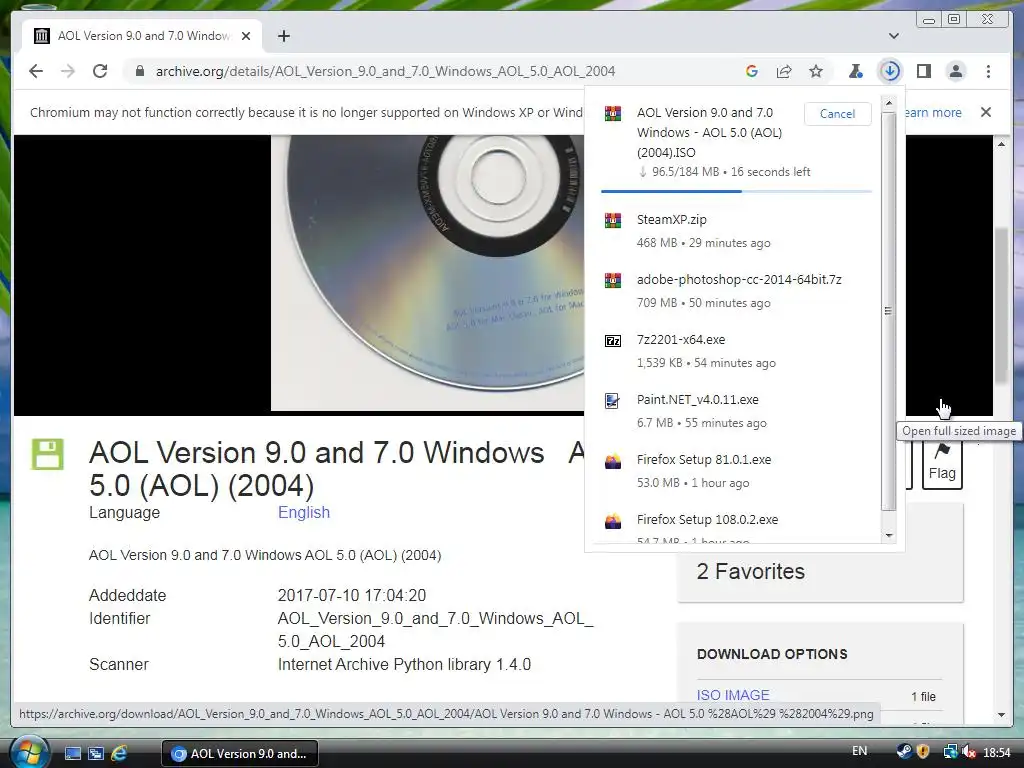This screenshot has height=768, width=1024.
Task: Launch Internet Explorer from quick launch
Action: click(x=120, y=753)
